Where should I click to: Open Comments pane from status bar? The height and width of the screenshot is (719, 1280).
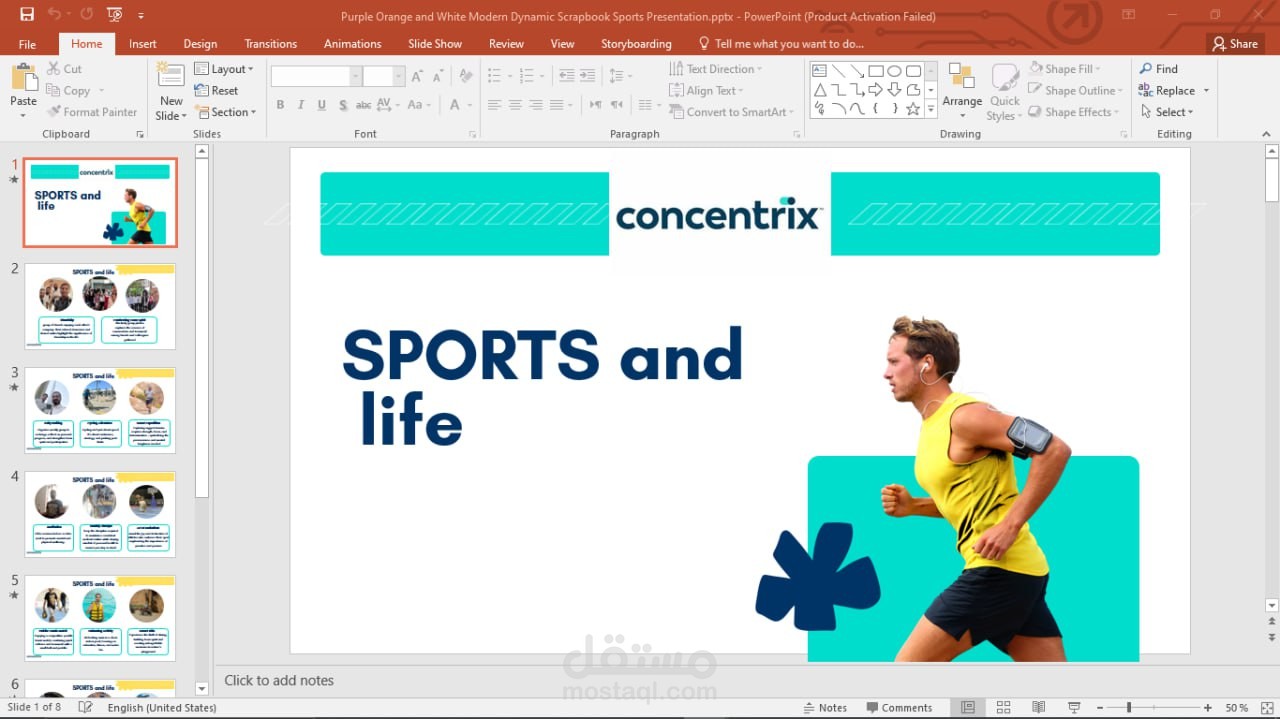[899, 708]
